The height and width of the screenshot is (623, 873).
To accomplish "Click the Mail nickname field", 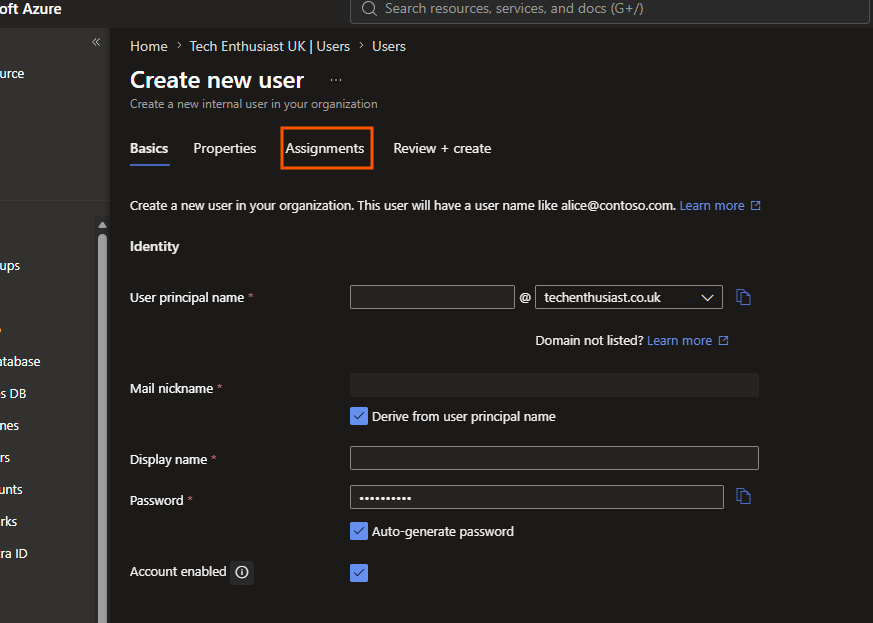I will (554, 385).
